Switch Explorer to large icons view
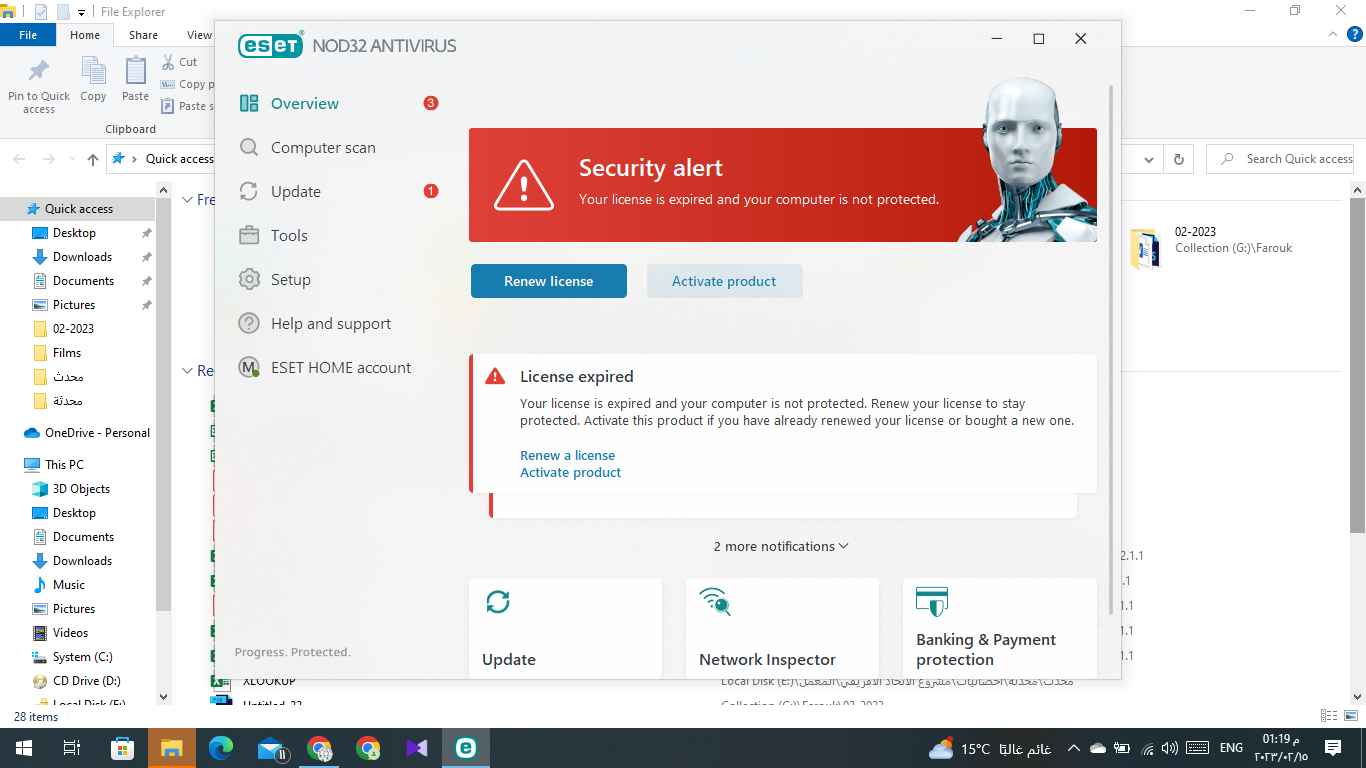 (x=1351, y=716)
